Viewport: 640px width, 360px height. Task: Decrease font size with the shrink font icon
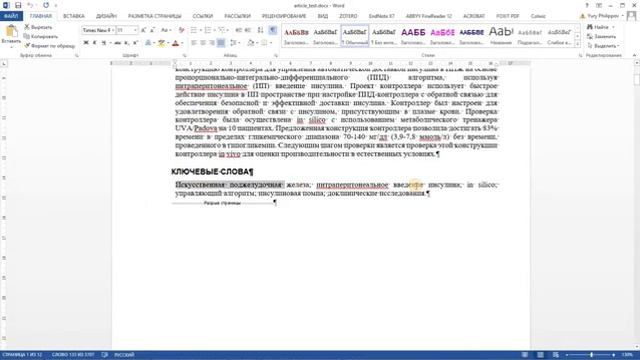pos(152,30)
